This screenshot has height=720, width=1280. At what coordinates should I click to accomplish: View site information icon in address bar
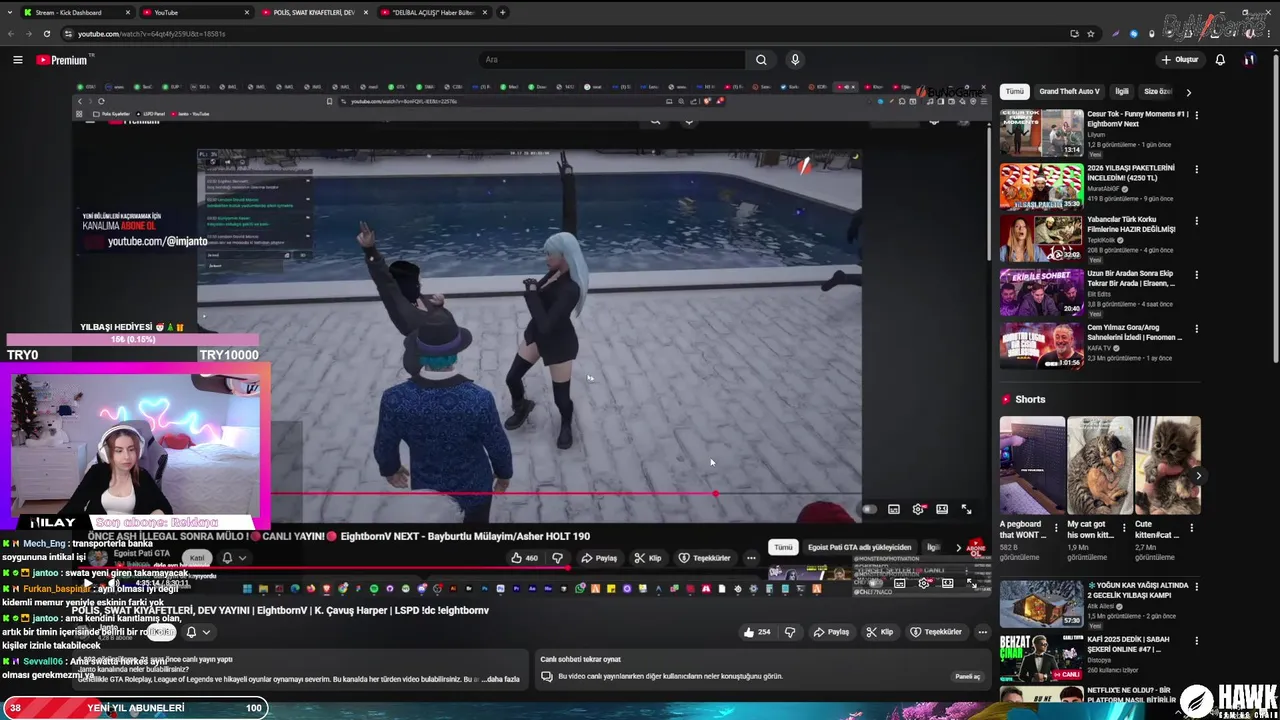68,33
